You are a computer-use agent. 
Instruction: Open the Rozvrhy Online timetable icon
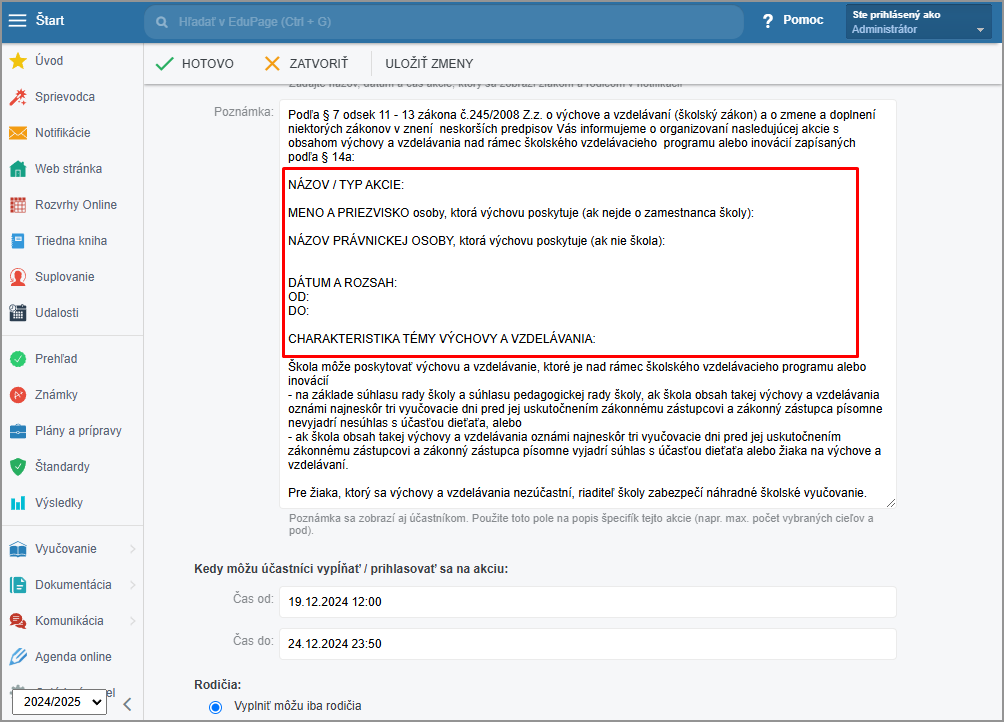tap(17, 205)
